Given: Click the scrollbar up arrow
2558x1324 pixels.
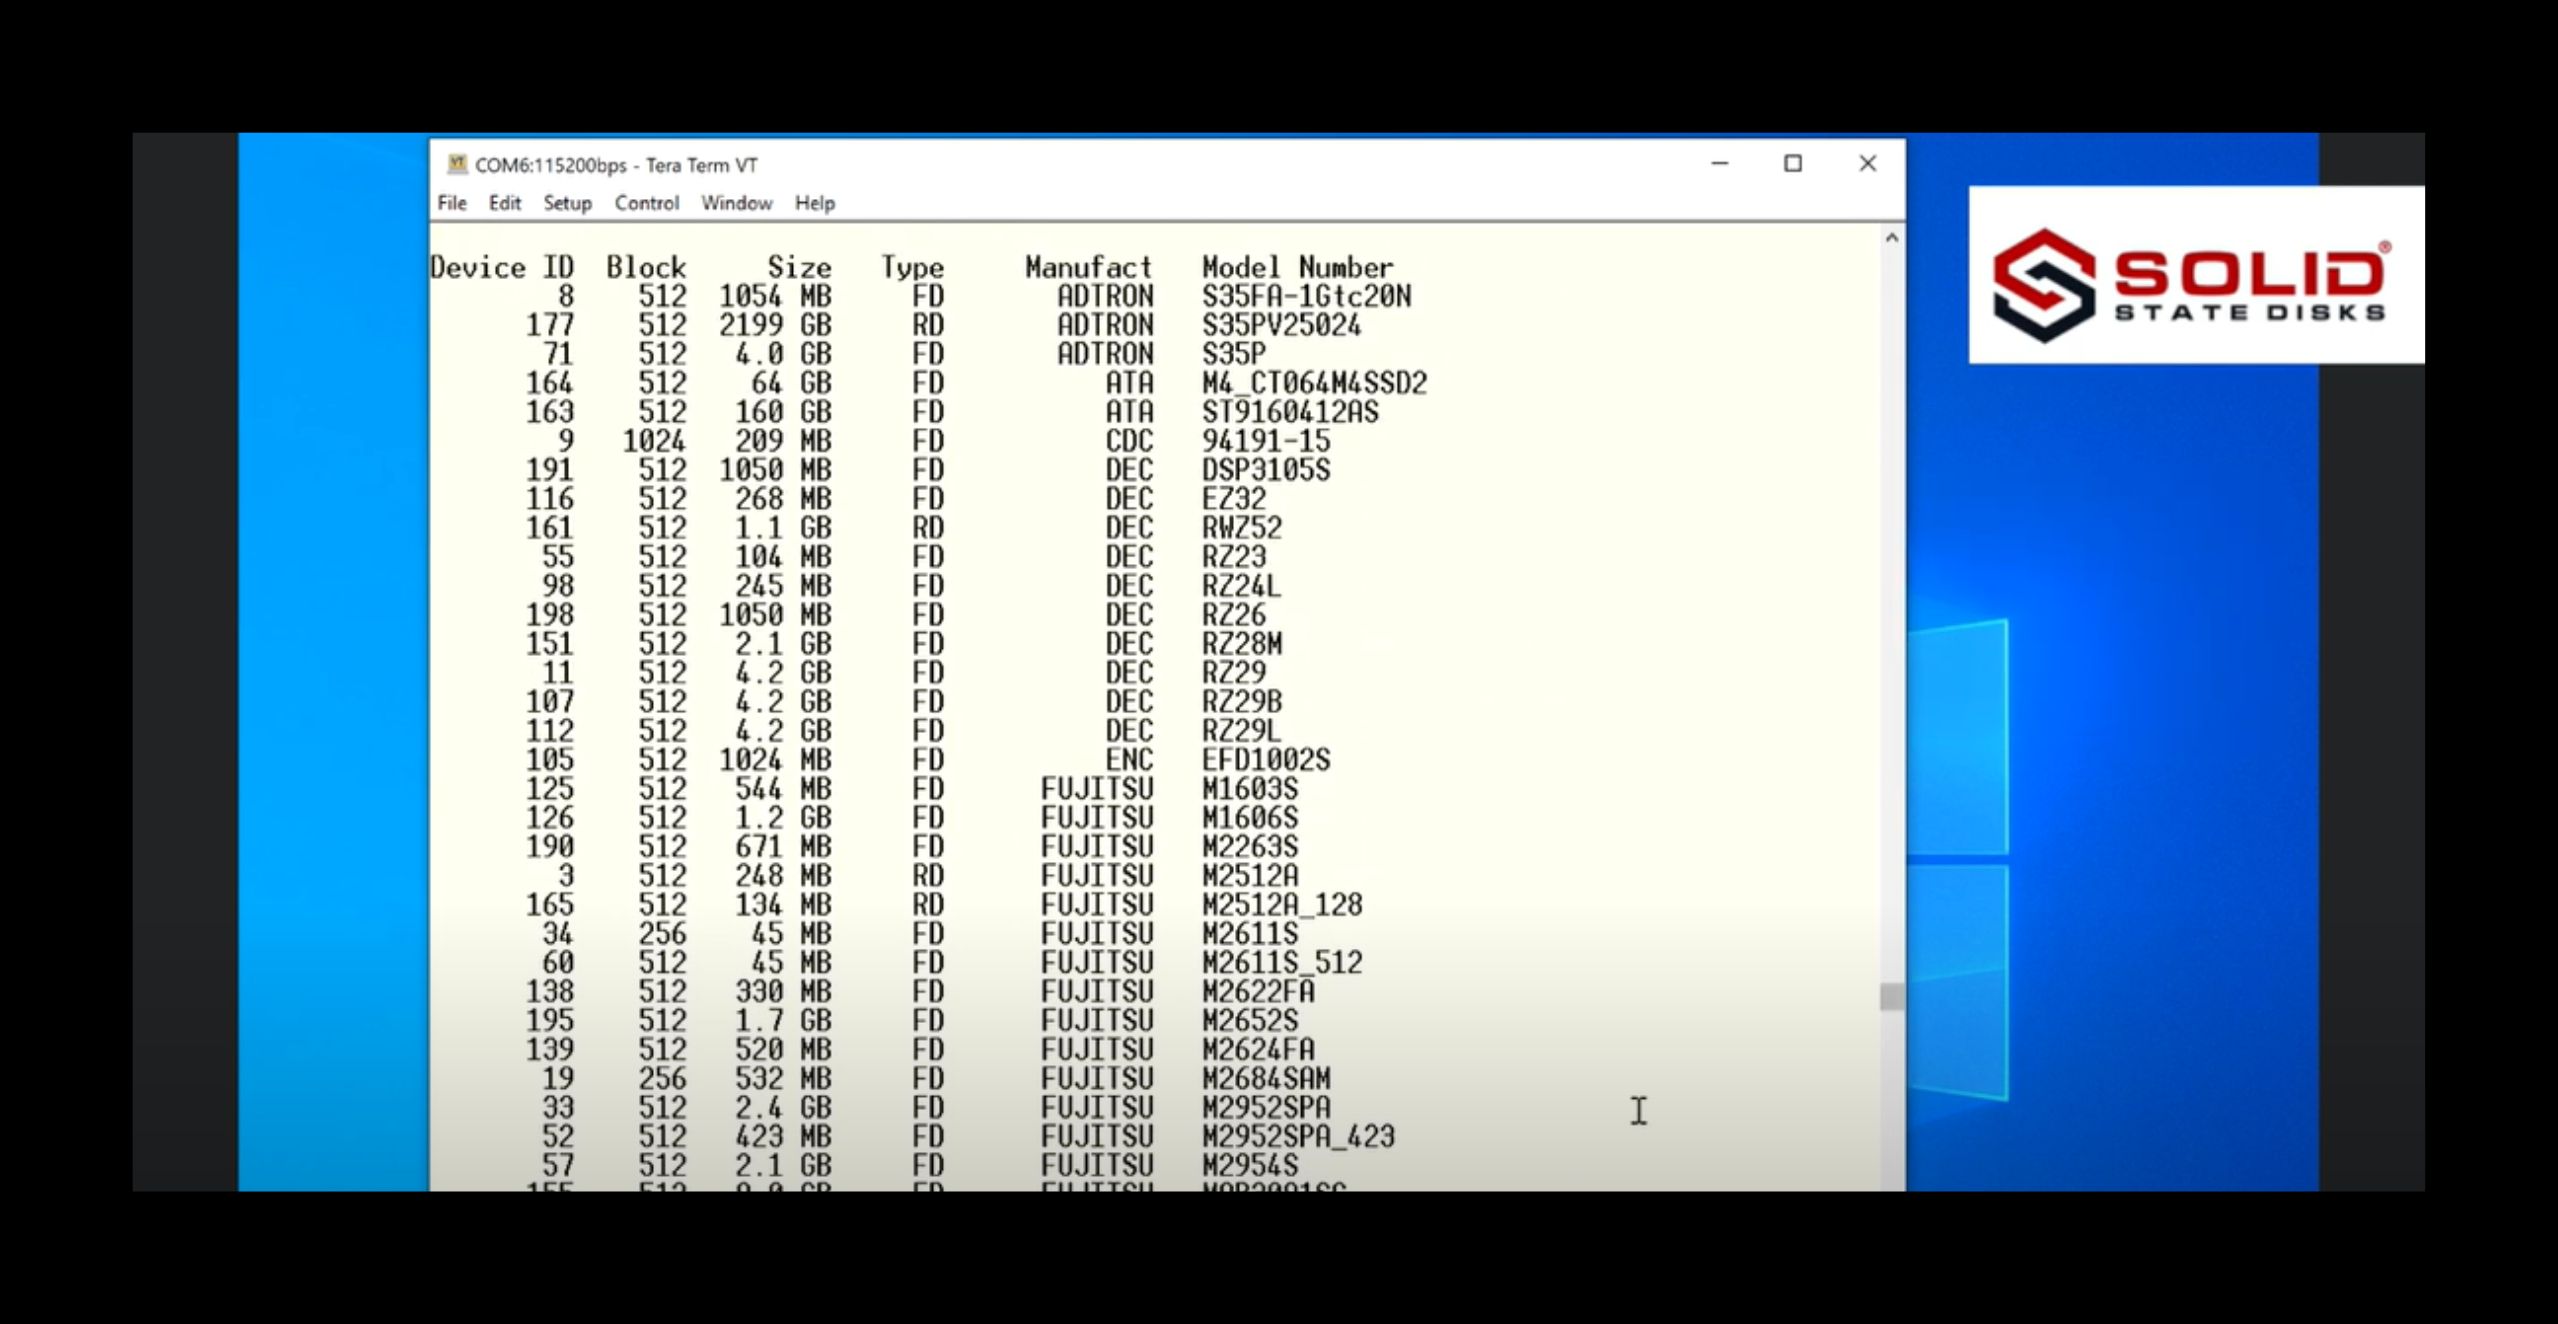Looking at the screenshot, I should pos(1890,237).
